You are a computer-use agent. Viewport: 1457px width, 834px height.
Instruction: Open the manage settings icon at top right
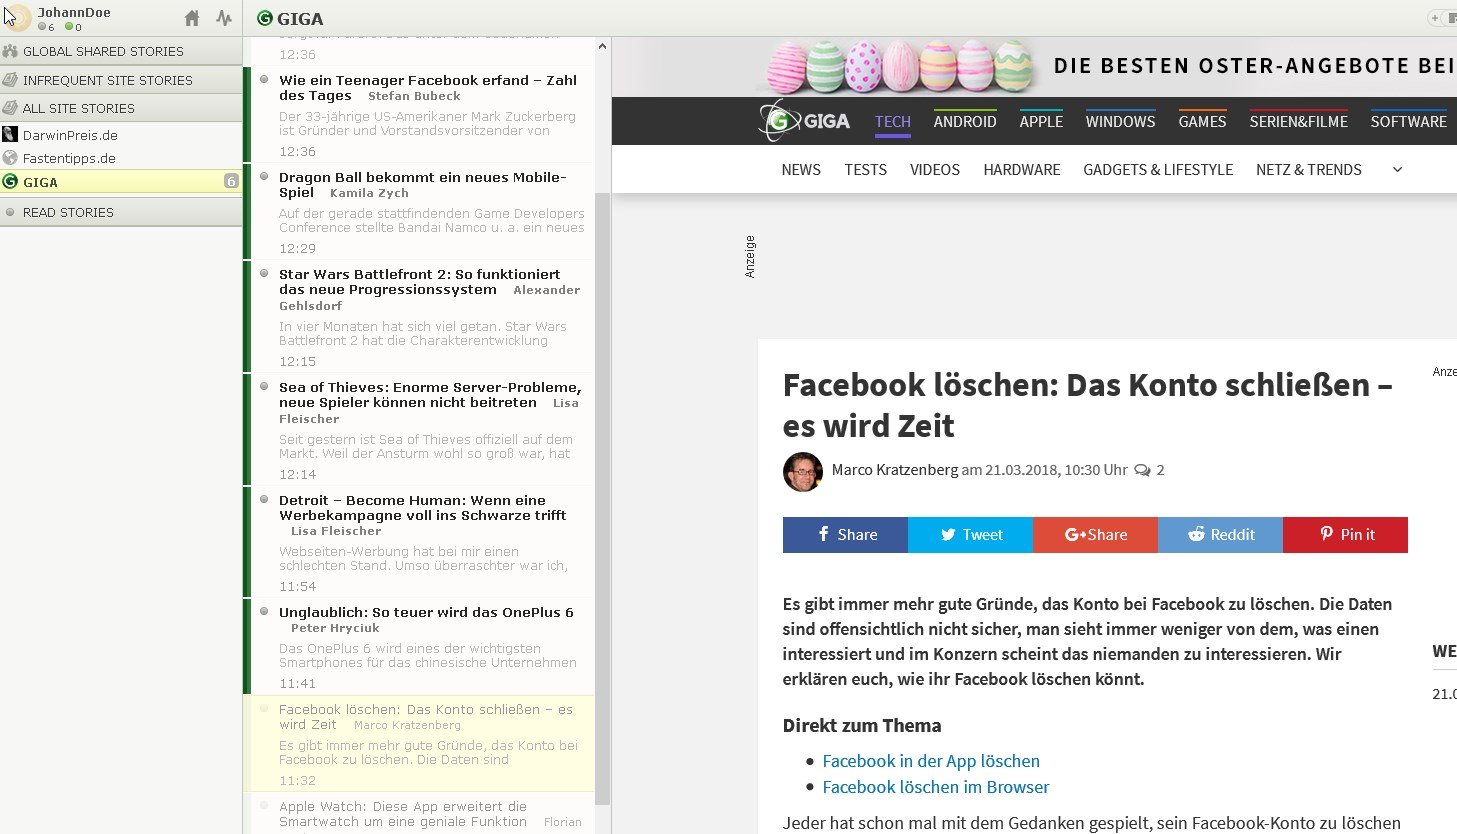coord(1451,17)
